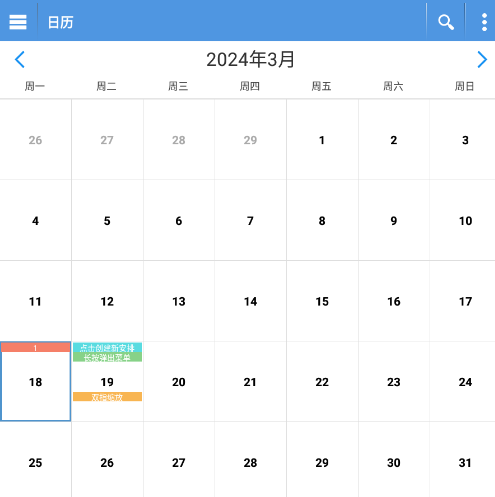Select March 14 date cell
This screenshot has width=495, height=497.
point(250,301)
